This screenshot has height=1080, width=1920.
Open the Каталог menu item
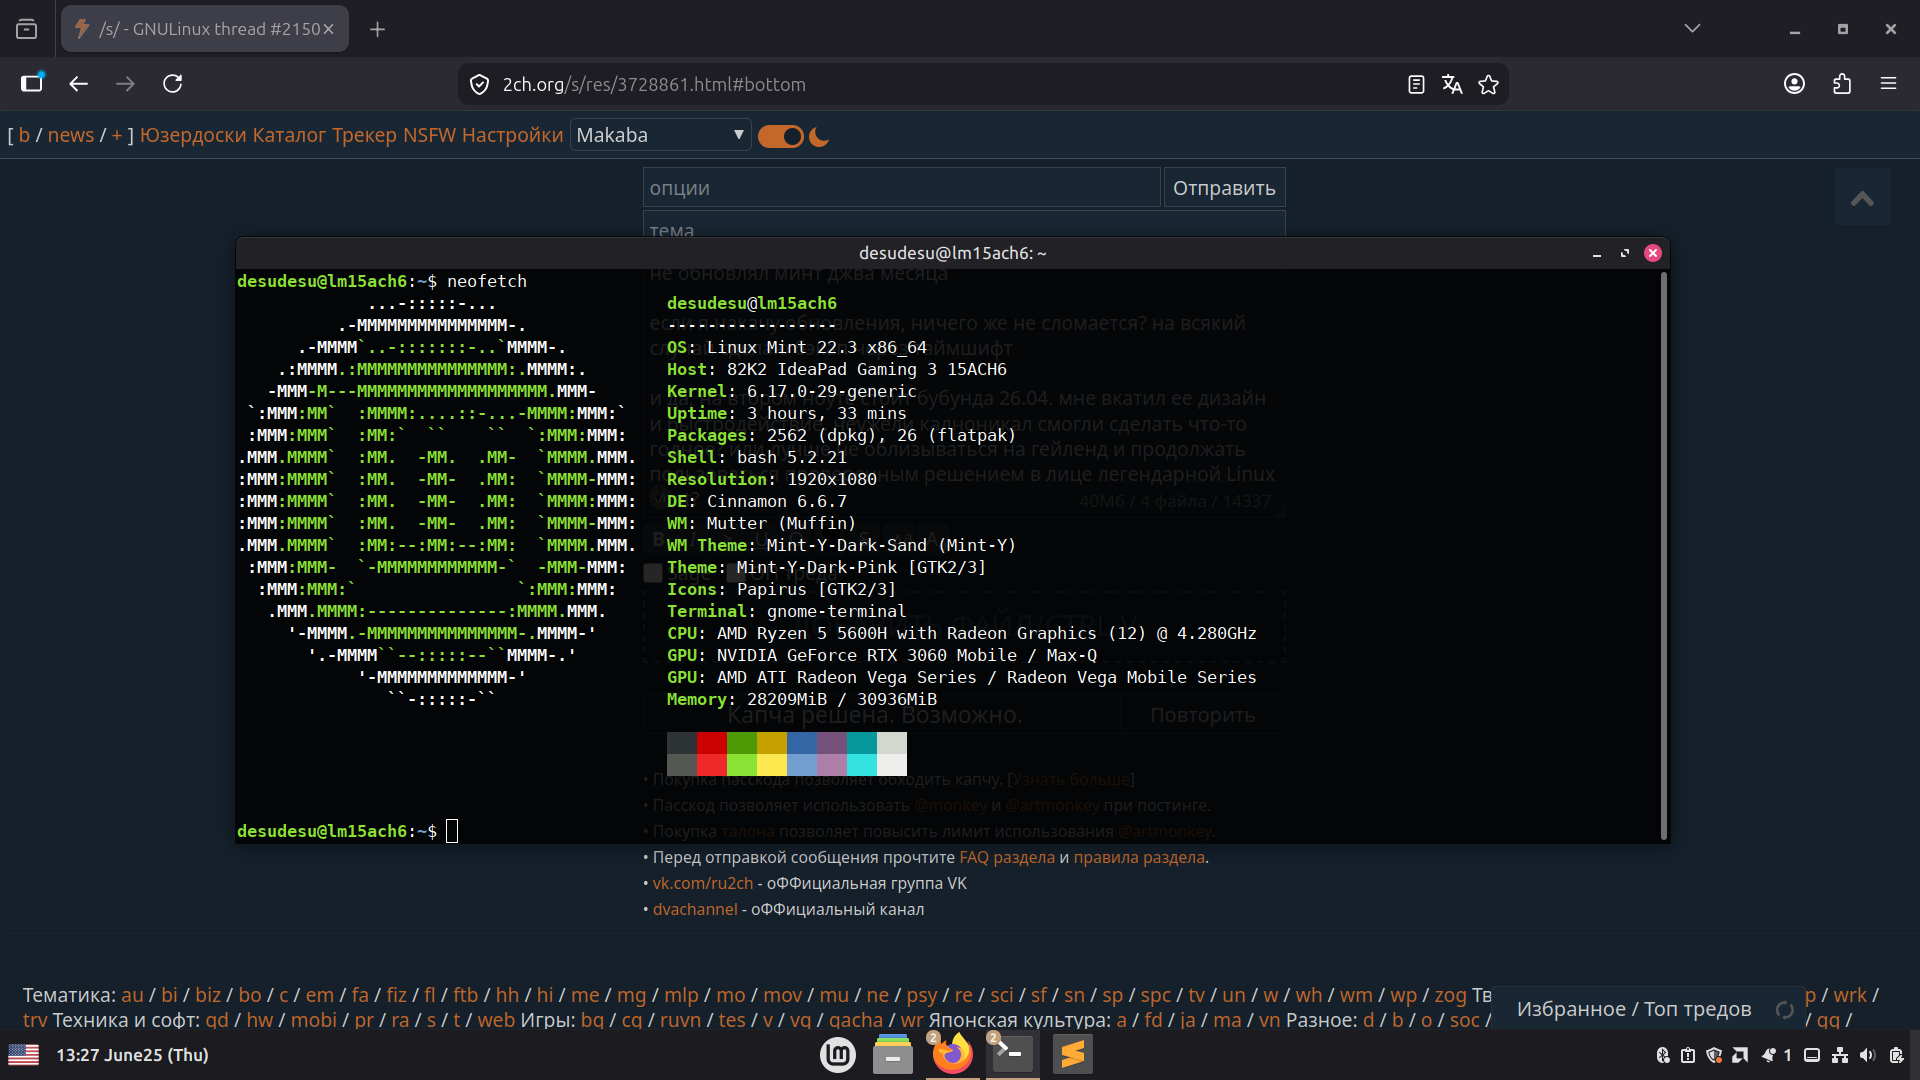pyautogui.click(x=289, y=135)
